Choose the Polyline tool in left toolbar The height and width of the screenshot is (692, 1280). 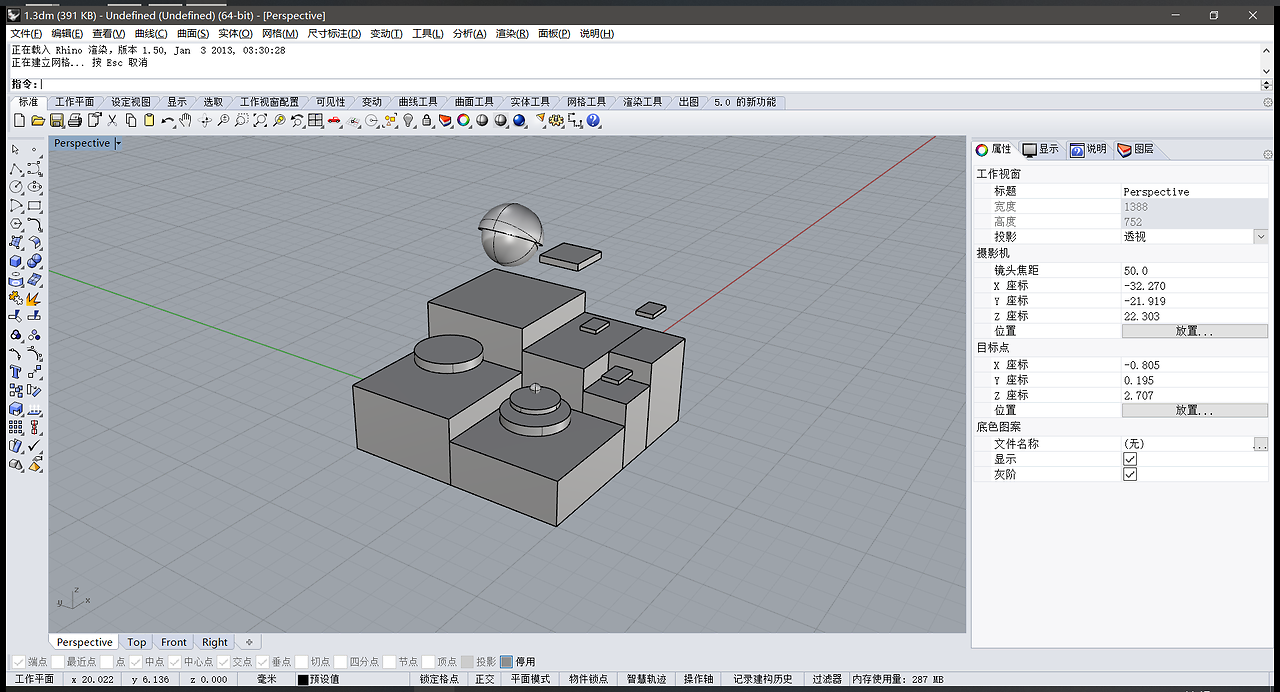click(16, 168)
